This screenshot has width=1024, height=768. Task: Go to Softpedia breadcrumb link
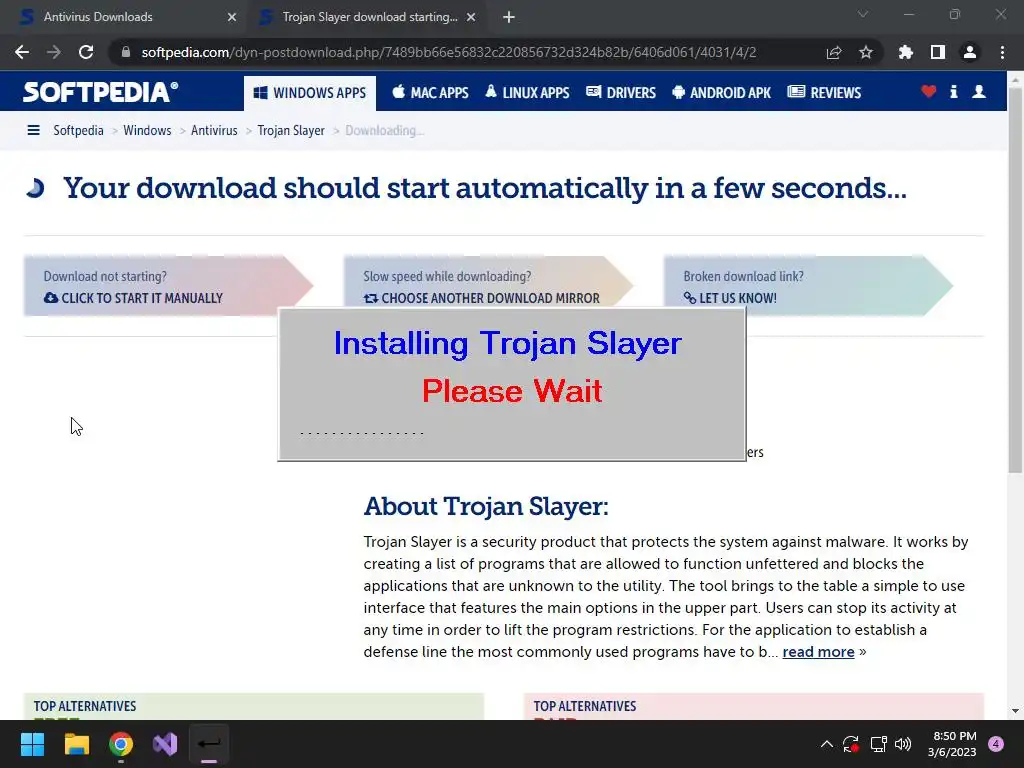78,131
